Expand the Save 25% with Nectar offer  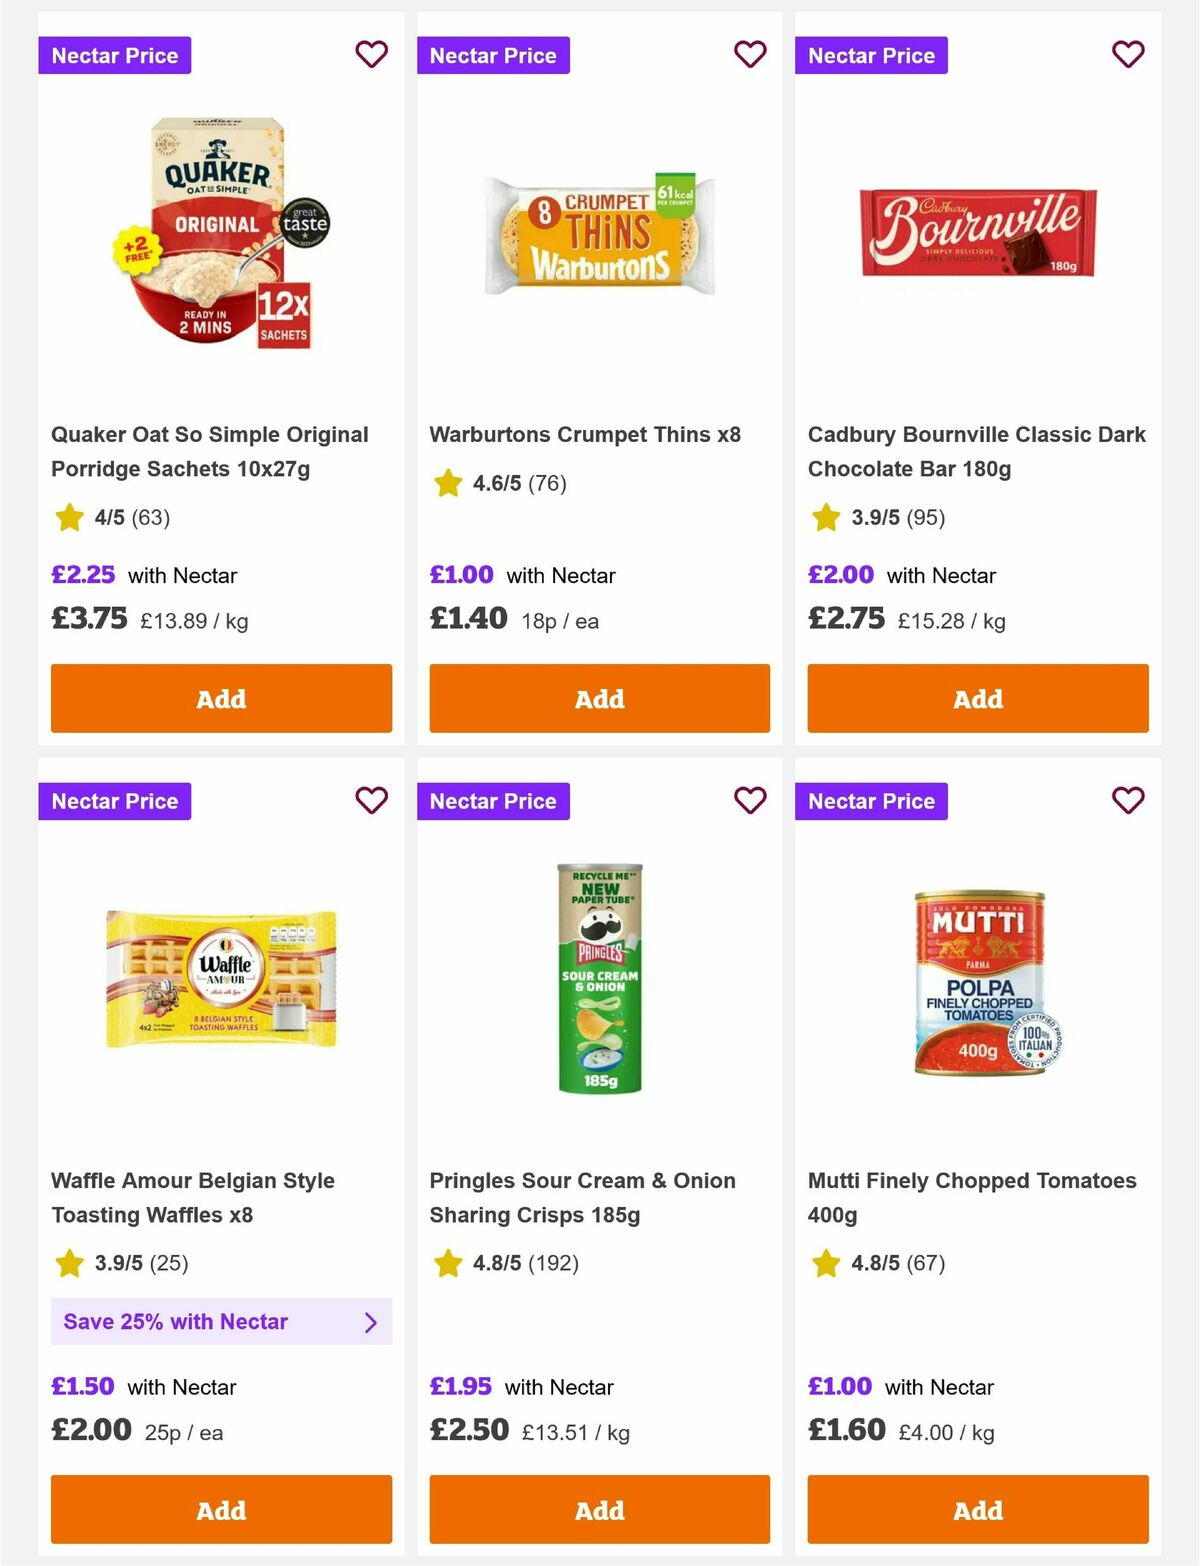(220, 1321)
